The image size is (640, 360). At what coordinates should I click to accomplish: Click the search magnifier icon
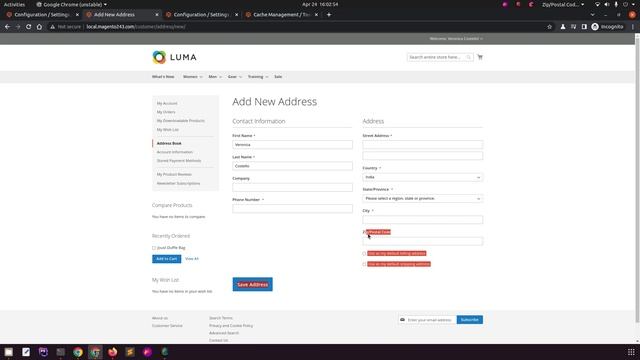(x=469, y=57)
